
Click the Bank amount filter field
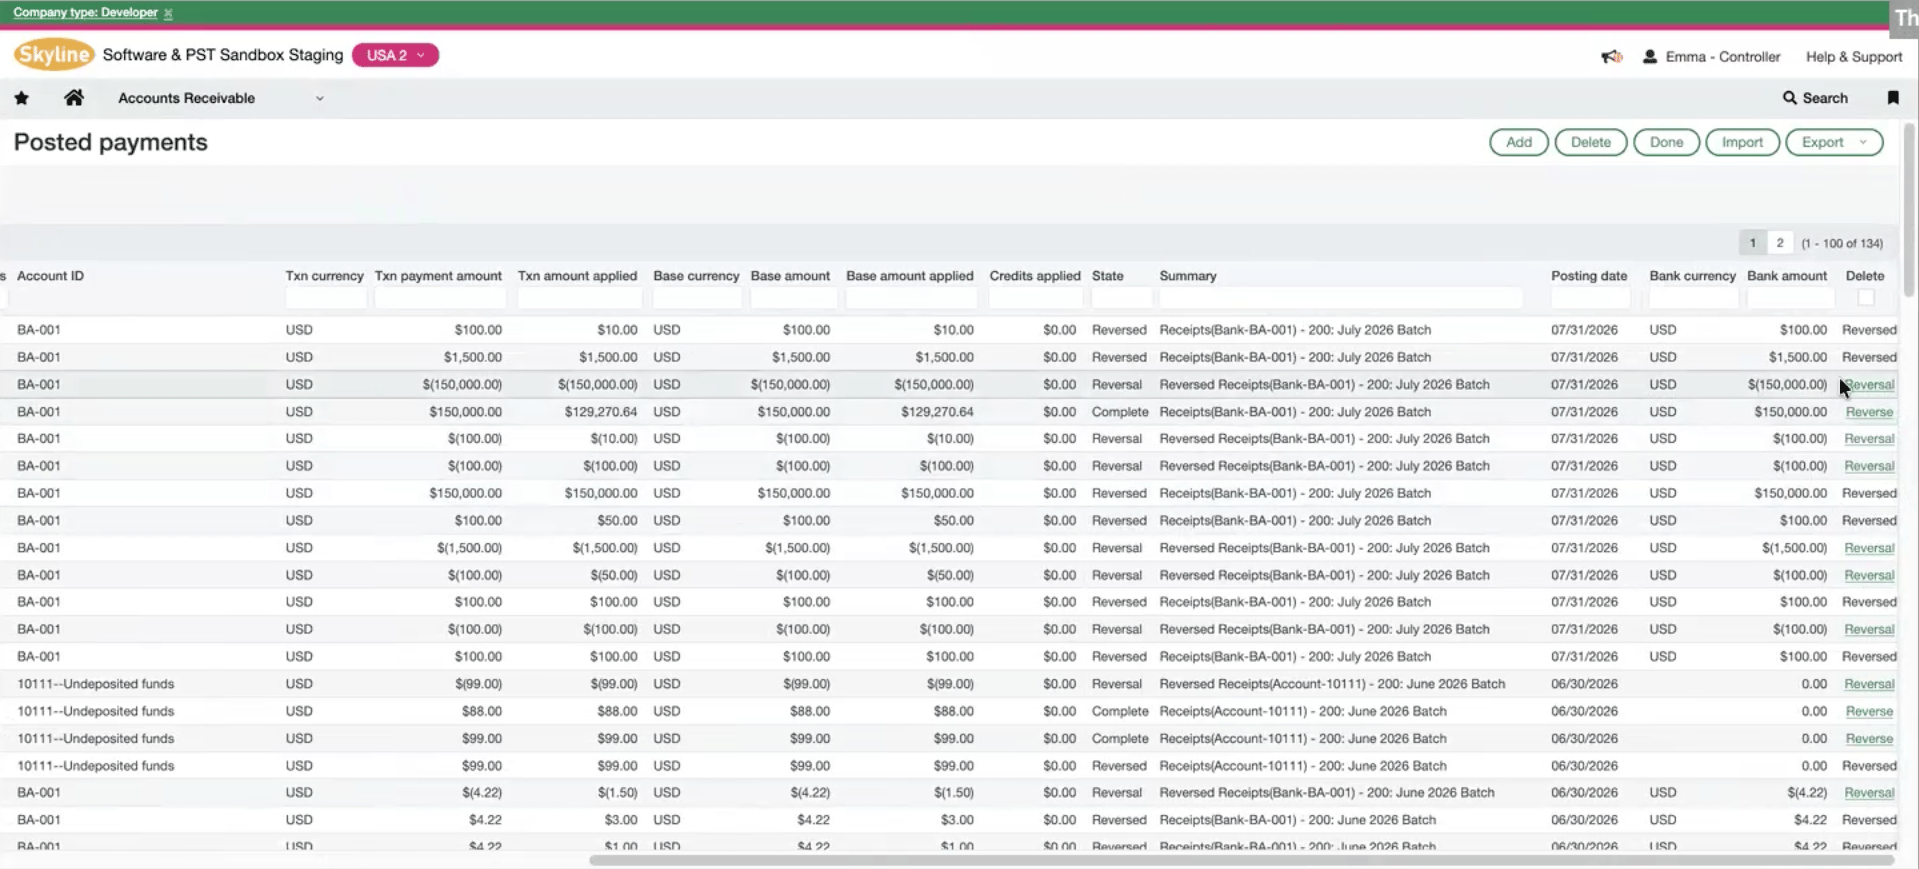1790,298
